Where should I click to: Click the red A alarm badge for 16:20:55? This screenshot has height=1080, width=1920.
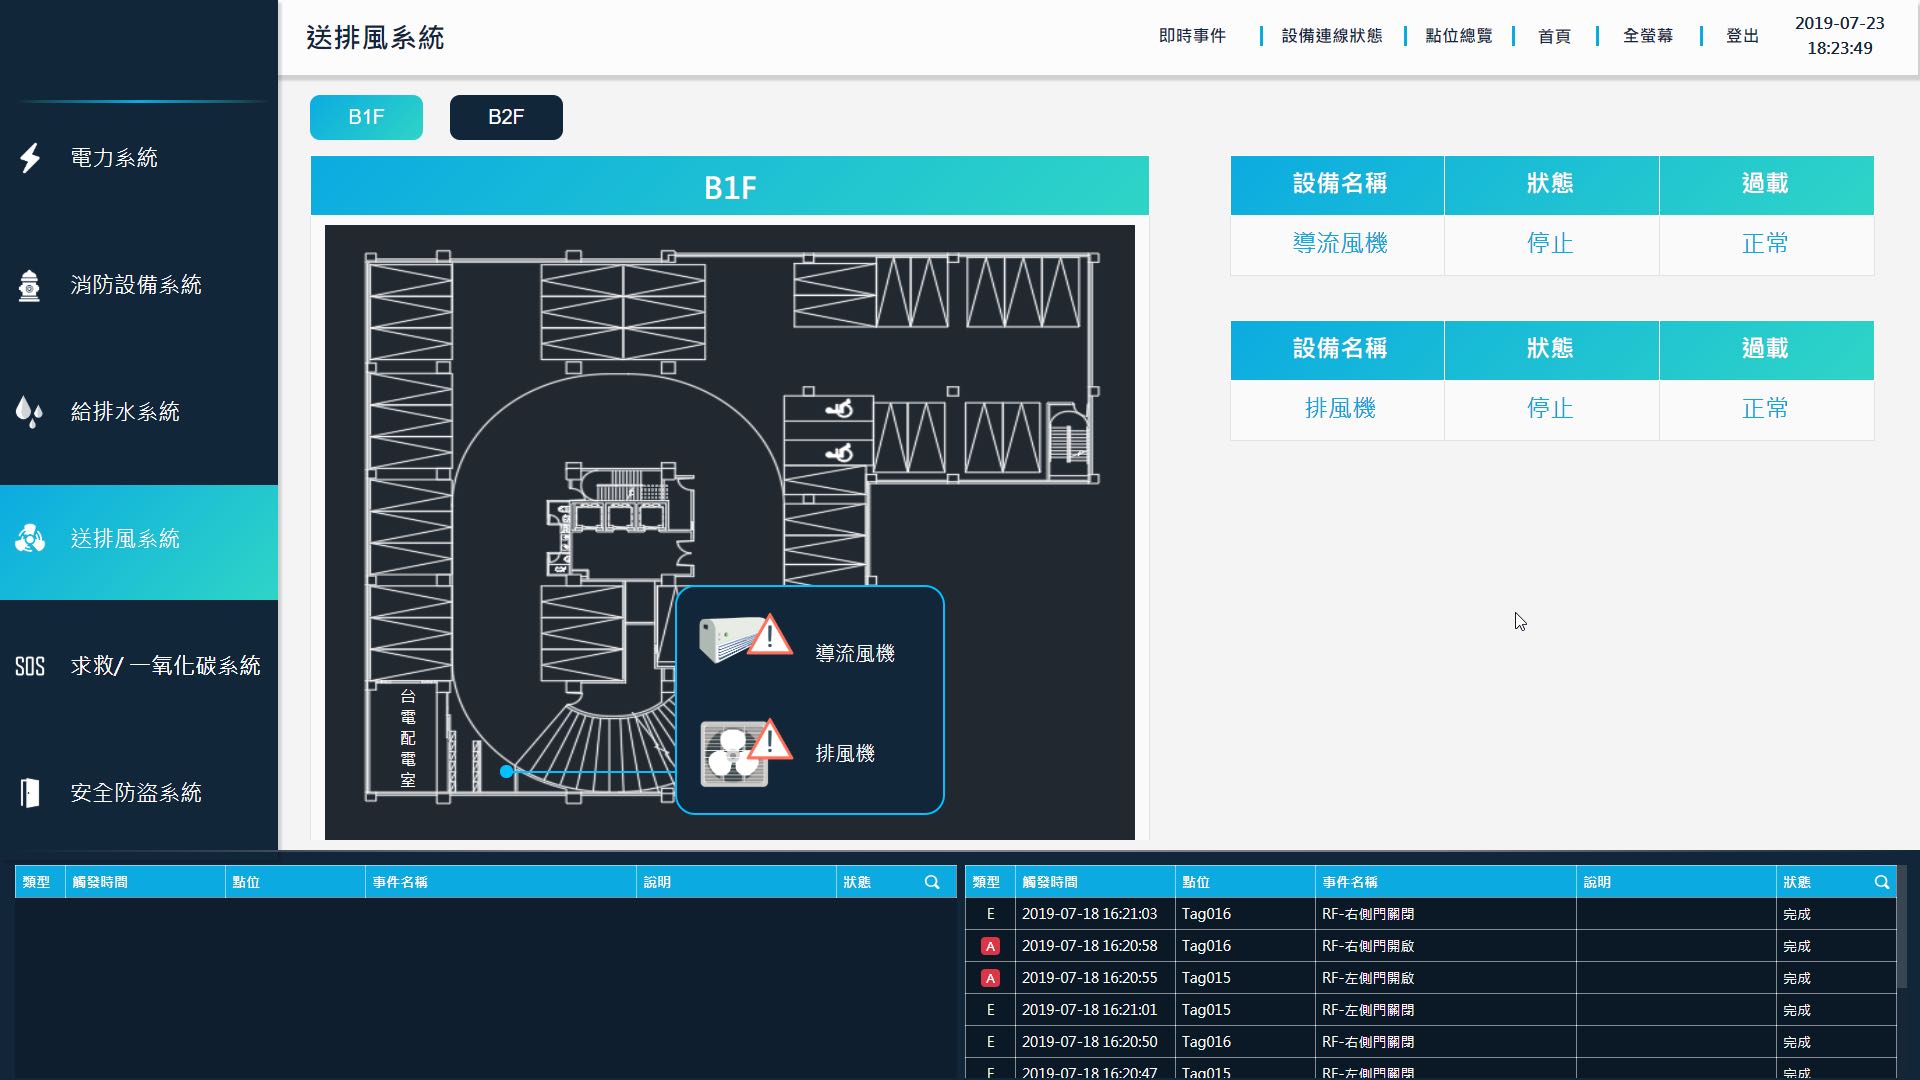[x=990, y=978]
